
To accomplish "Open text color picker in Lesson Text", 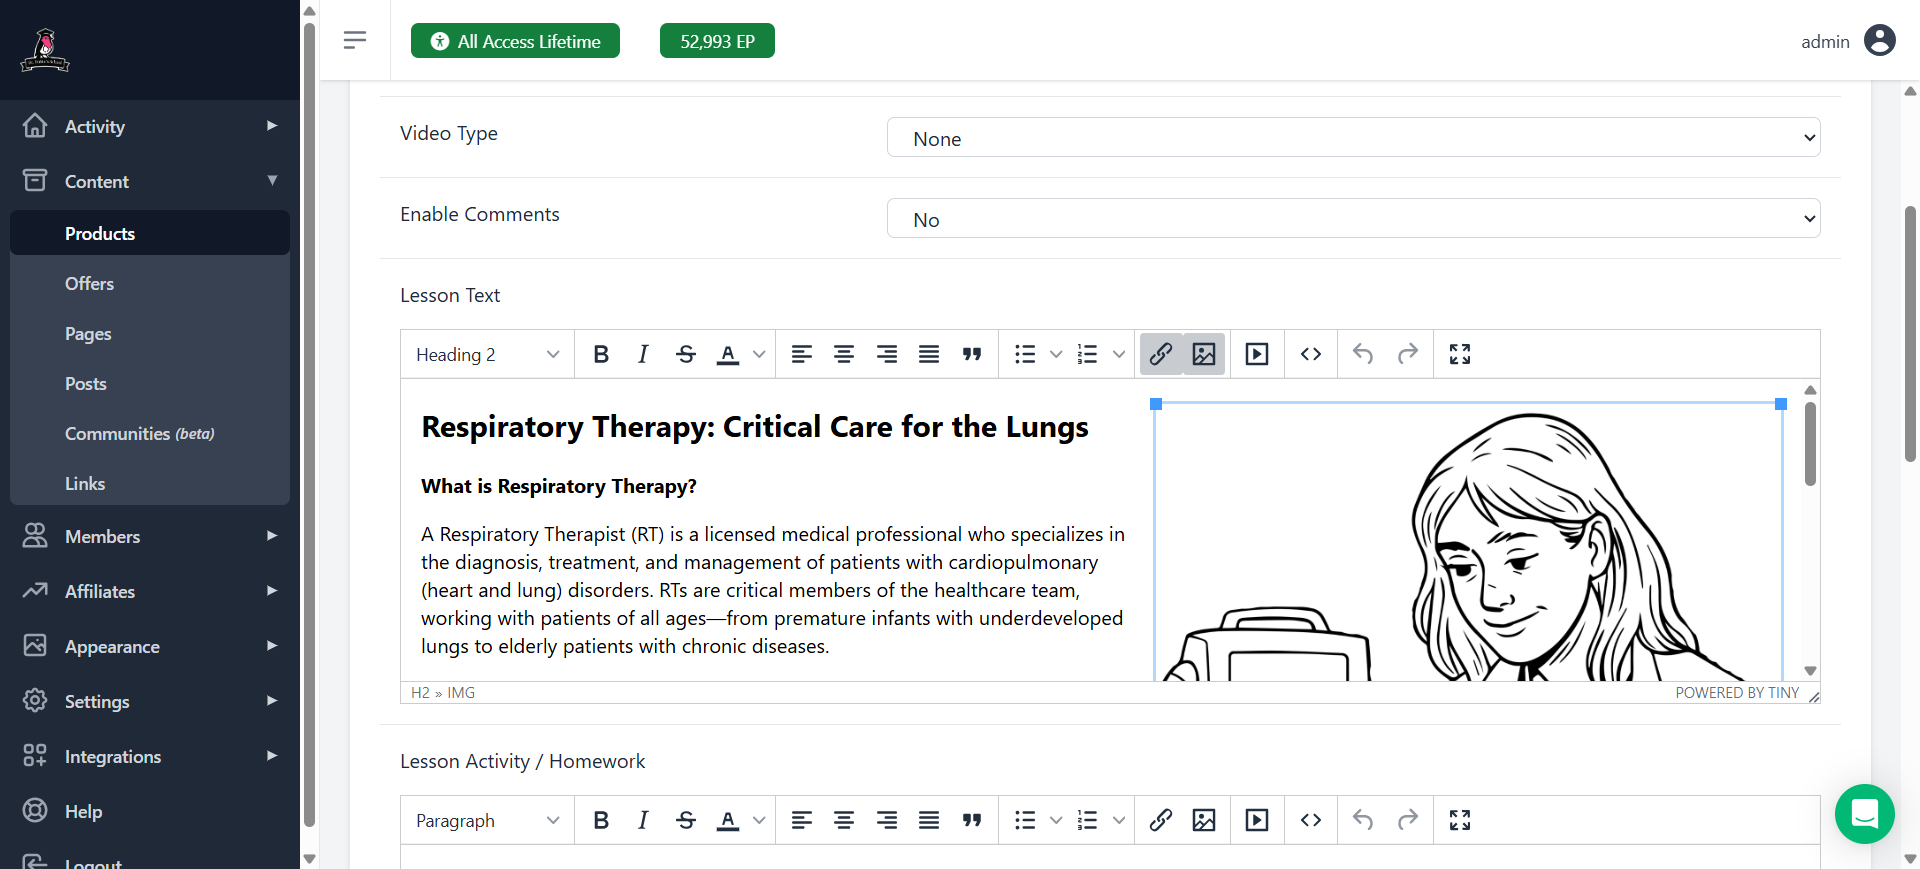I will click(759, 354).
